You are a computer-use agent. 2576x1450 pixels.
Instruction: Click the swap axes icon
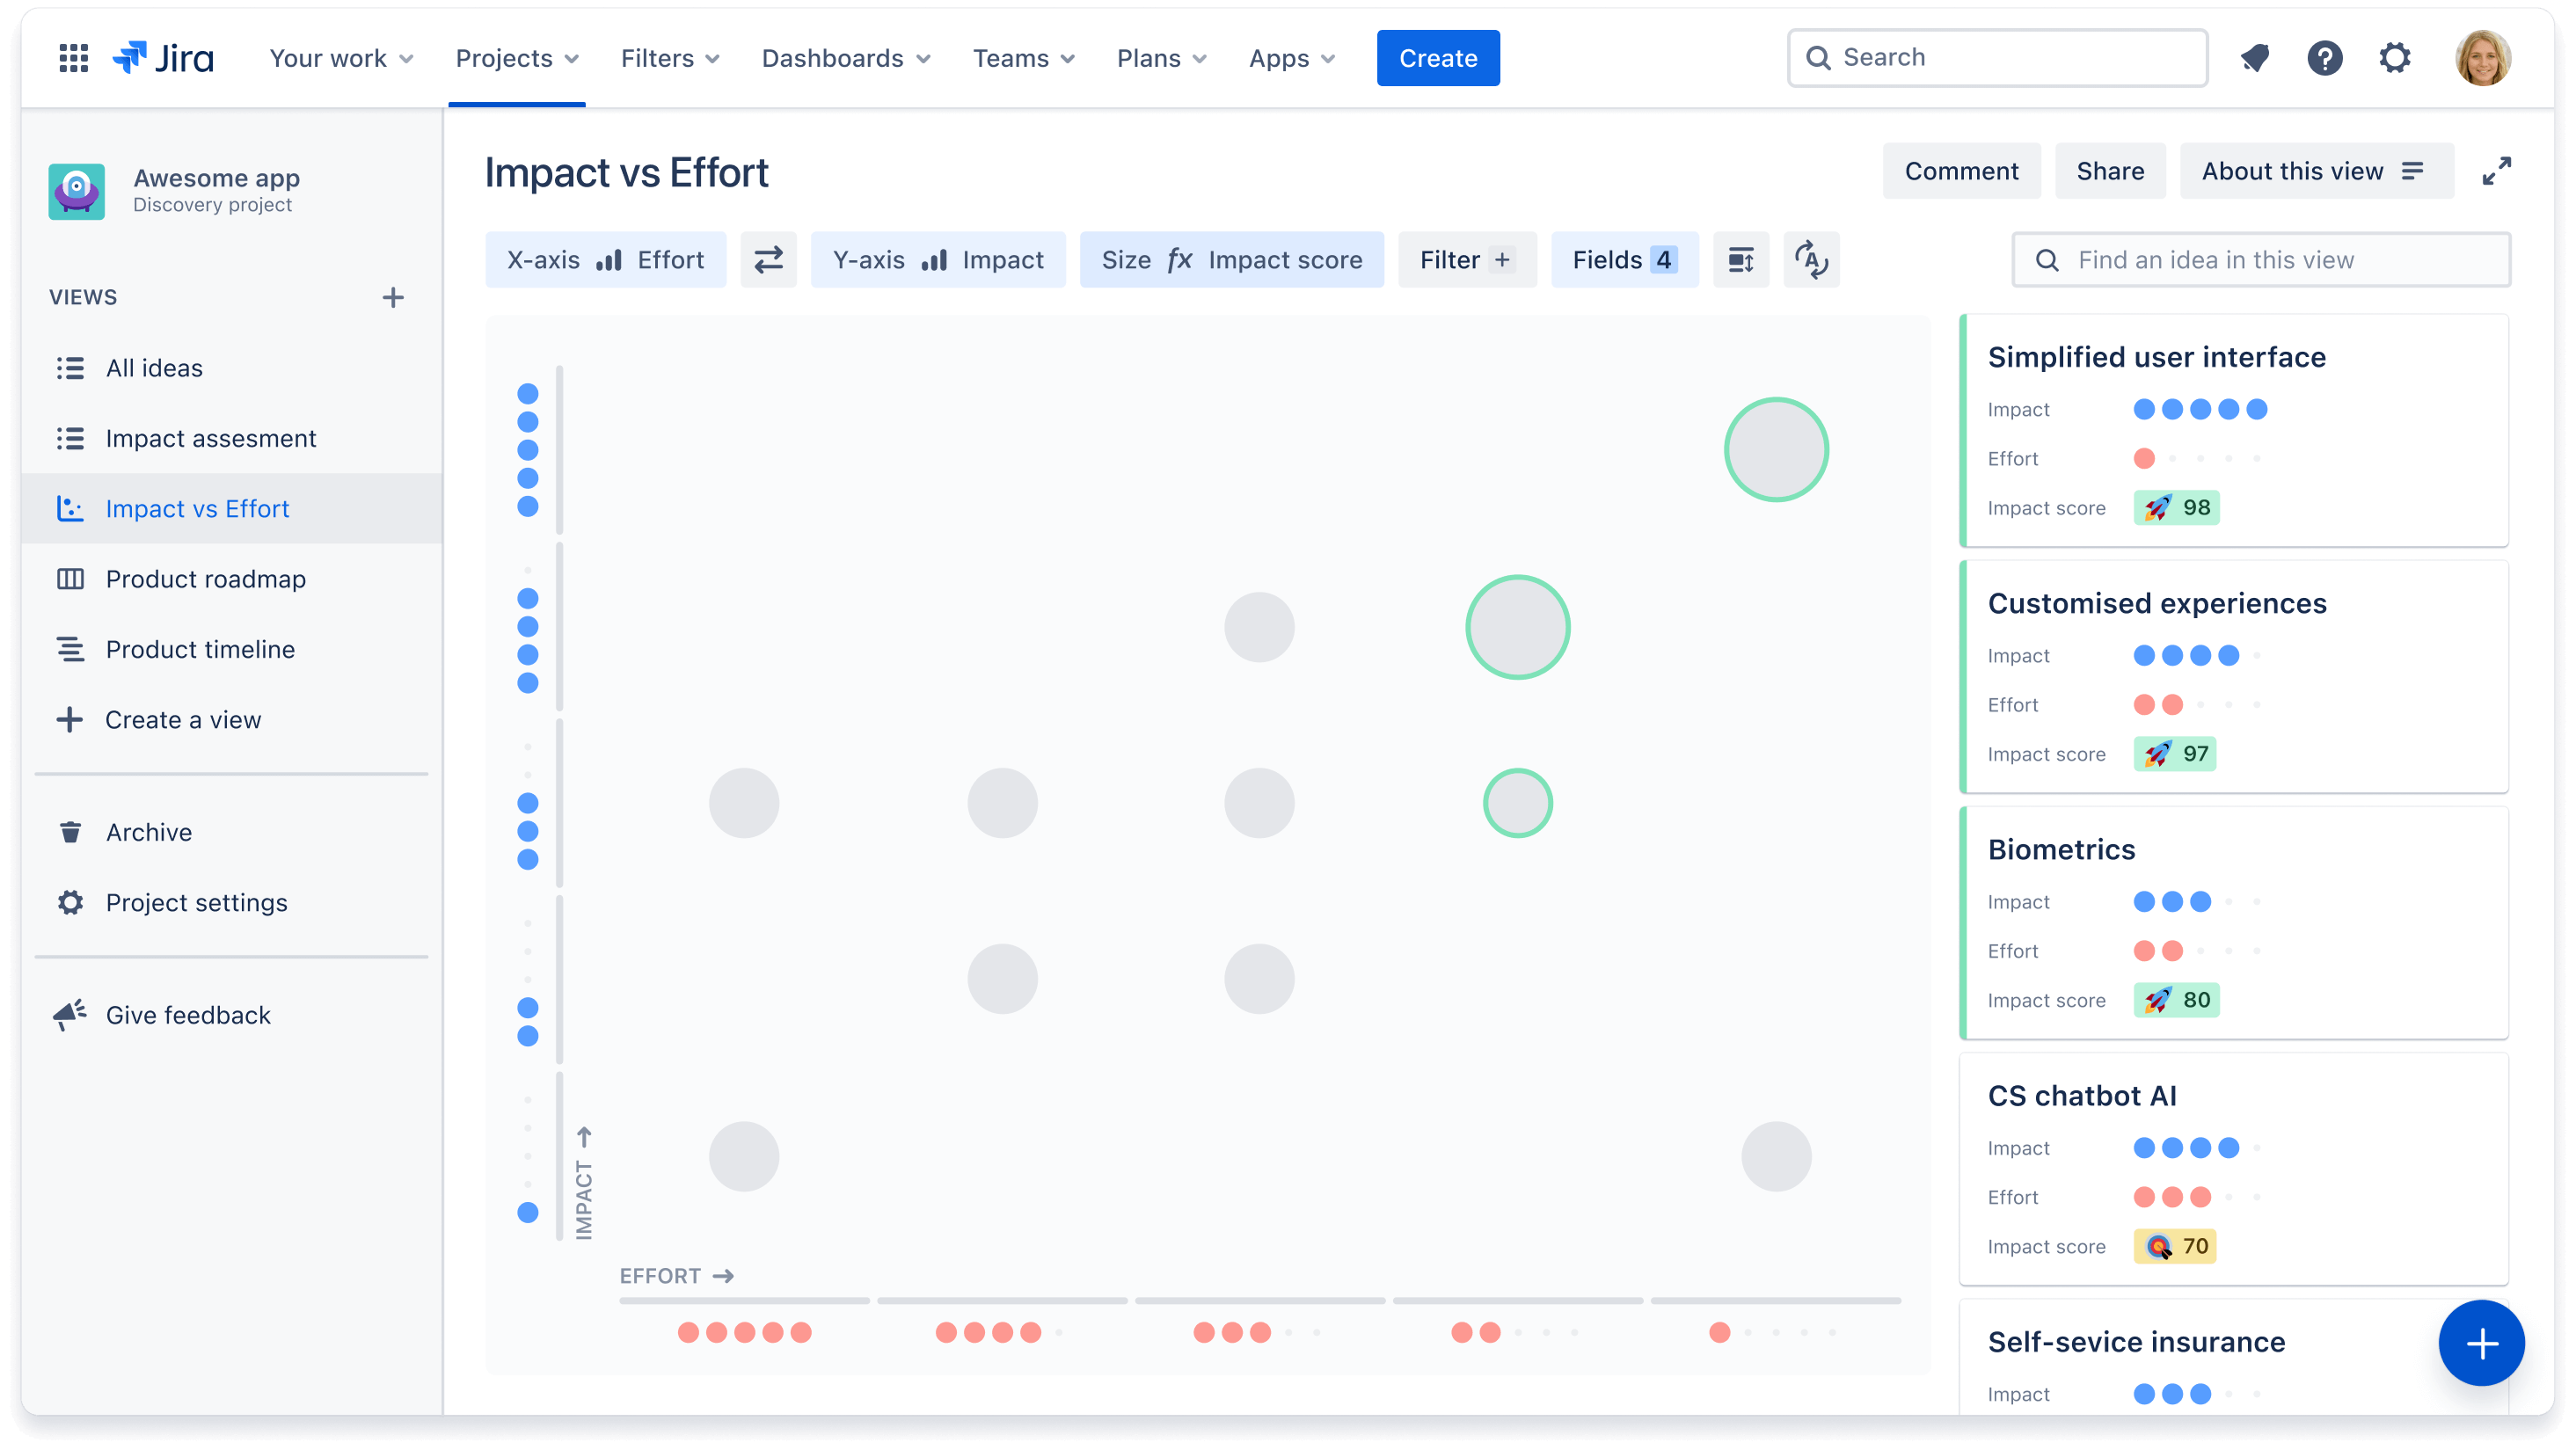coord(768,260)
